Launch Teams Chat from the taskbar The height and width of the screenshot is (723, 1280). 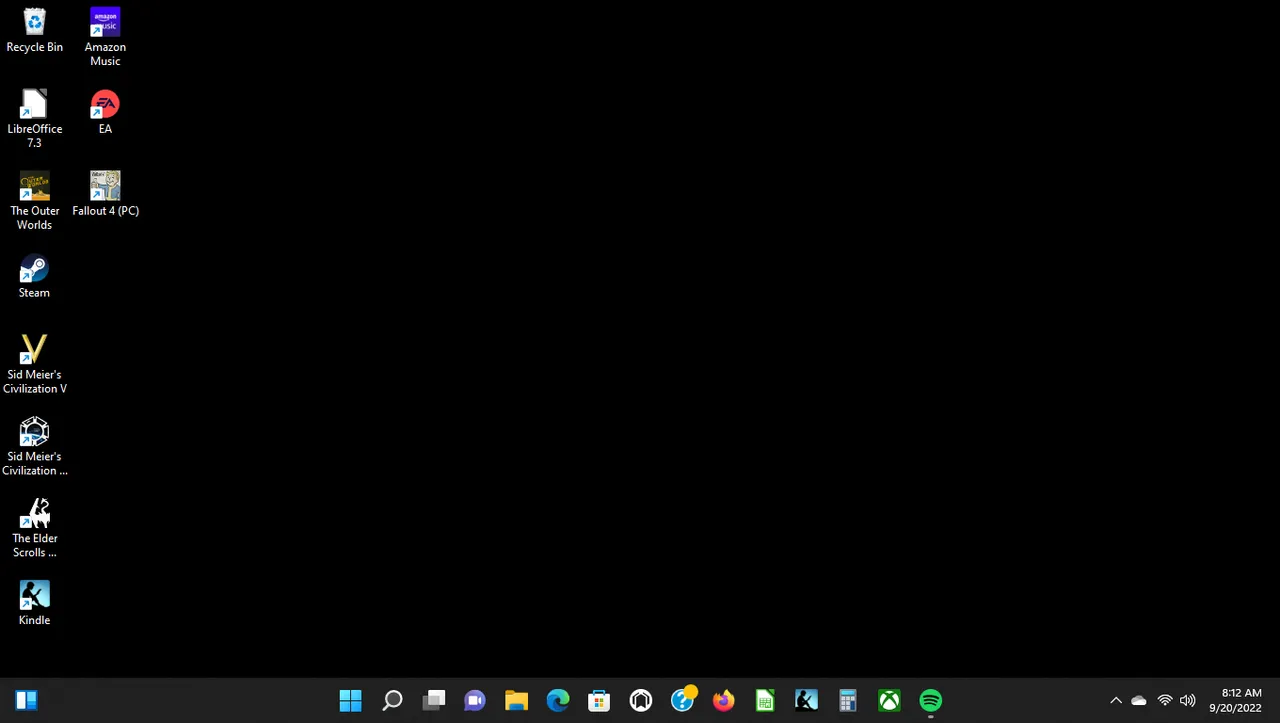pos(475,701)
